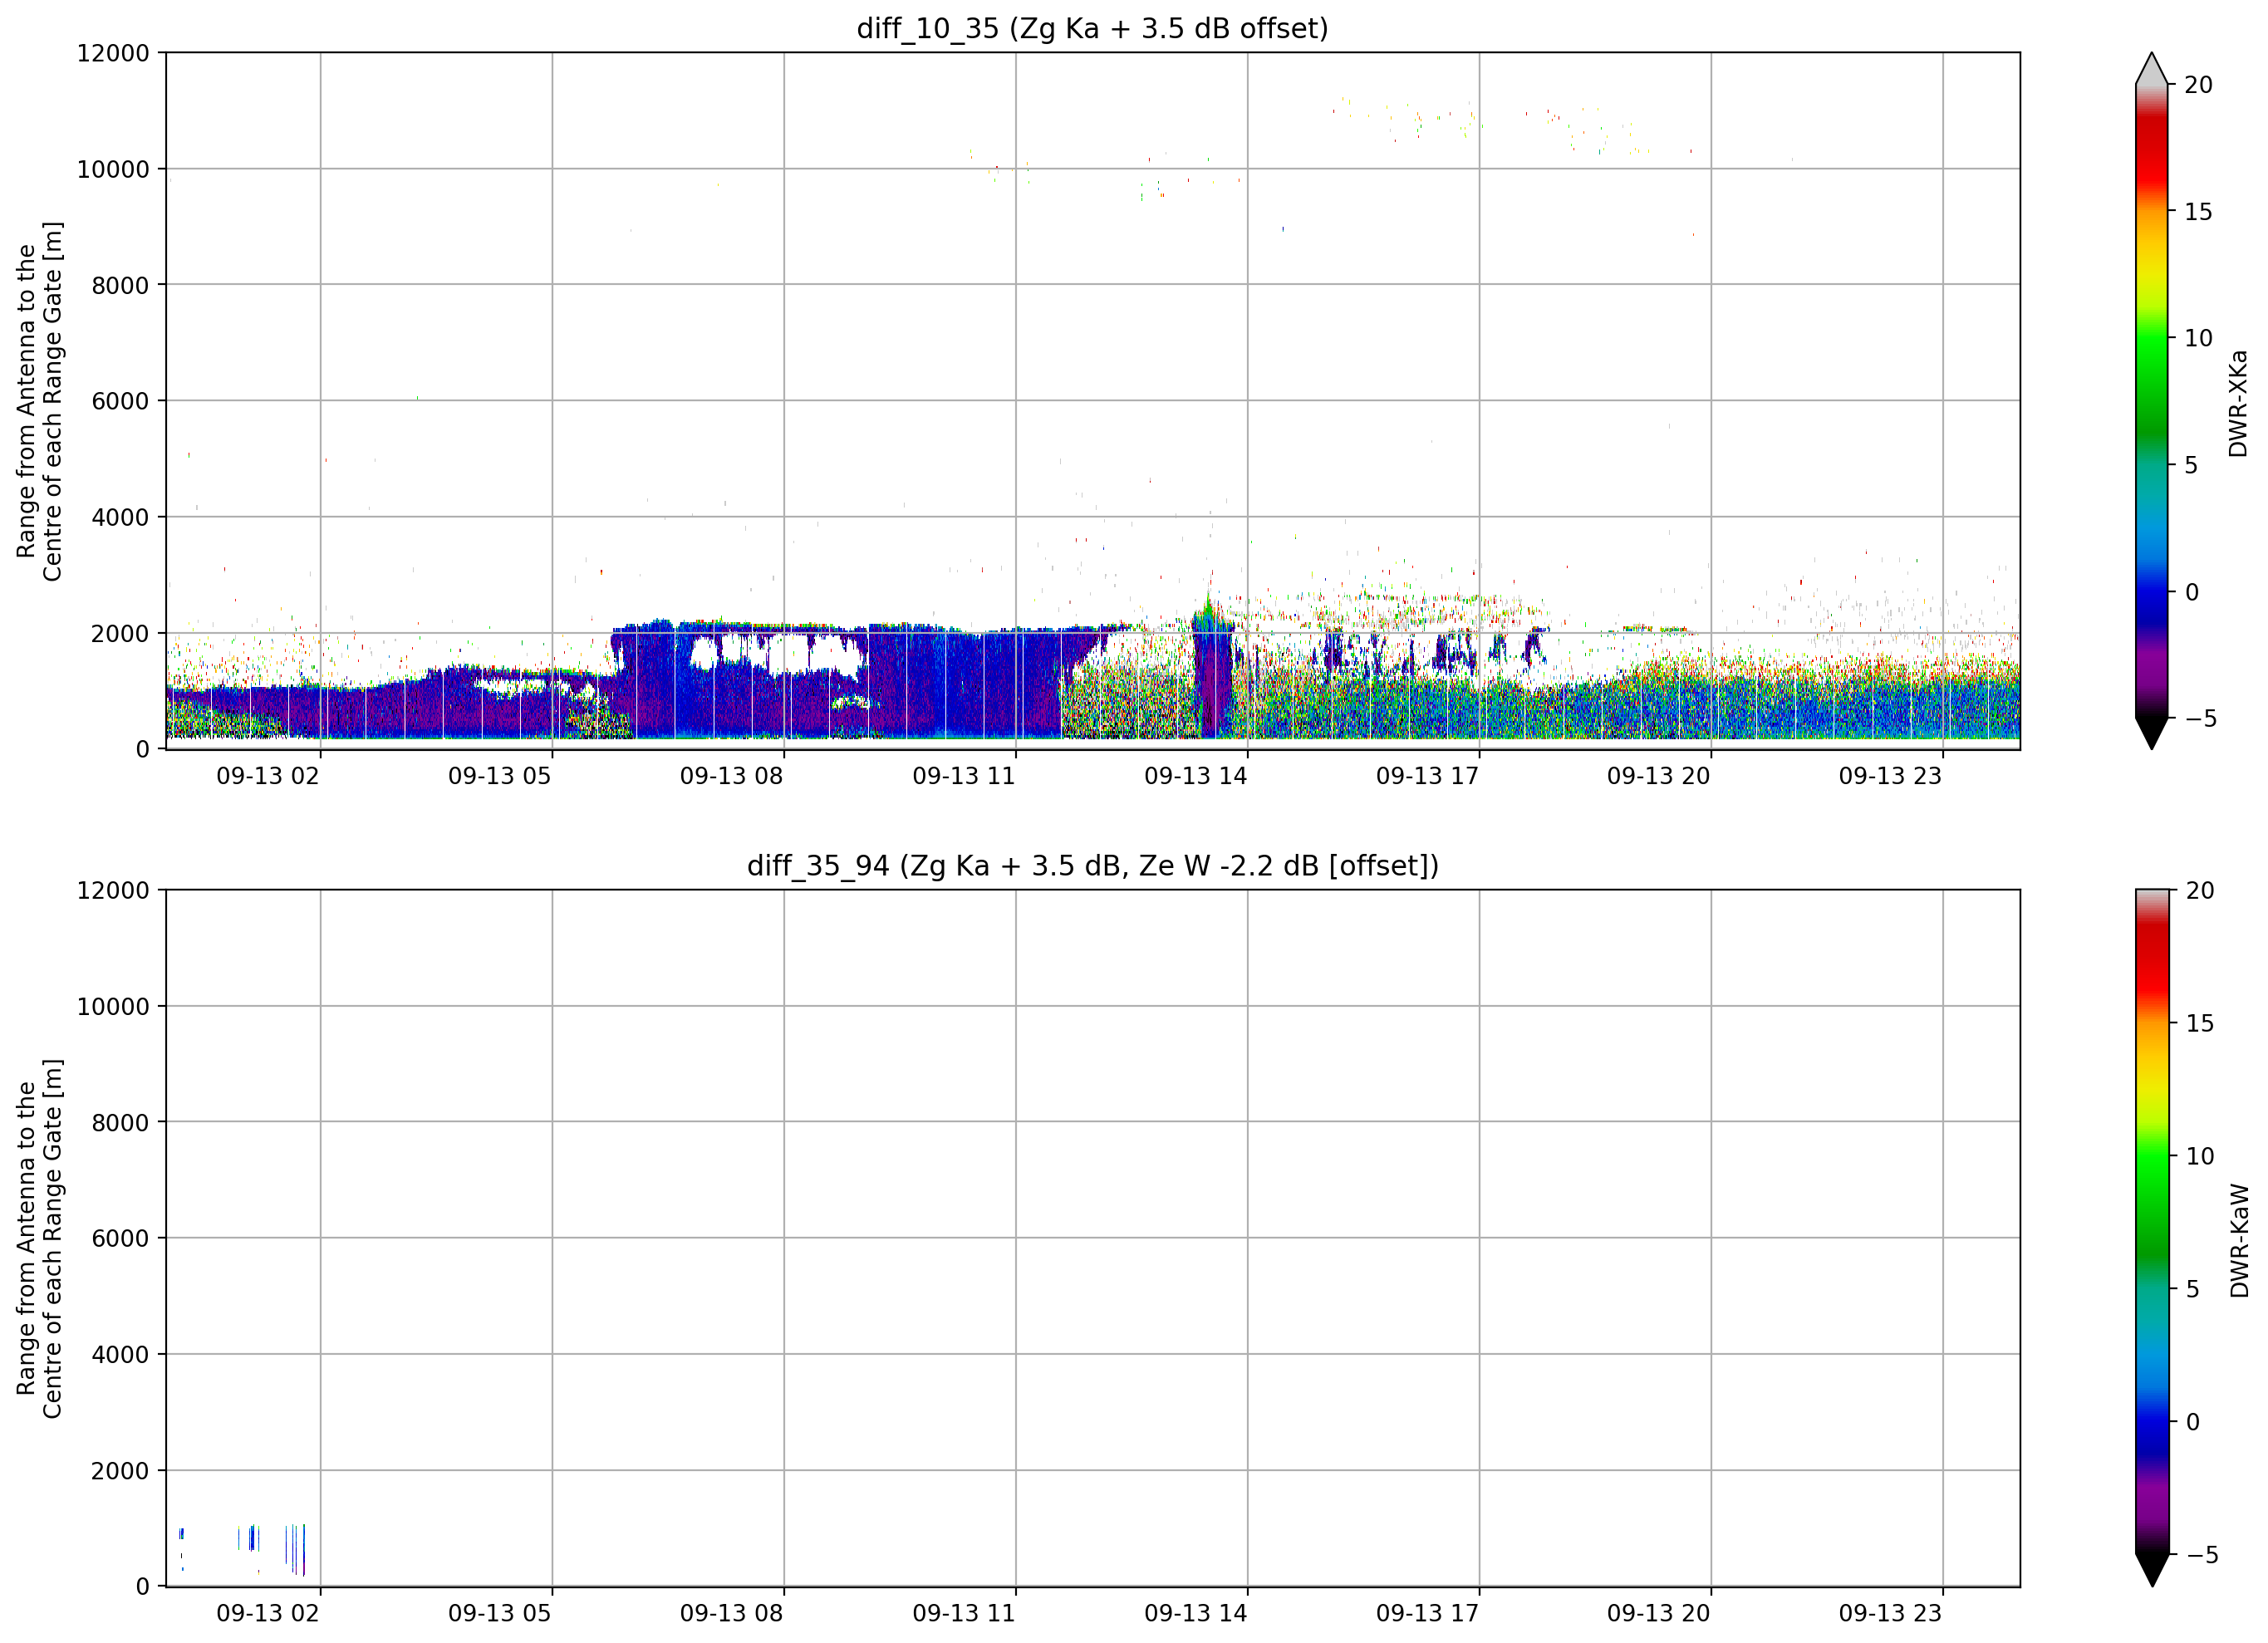Viewport: 2268px width, 1643px height.
Task: Click the "6000" y-tick of the diff_10_35 plot
Action: click(x=120, y=401)
